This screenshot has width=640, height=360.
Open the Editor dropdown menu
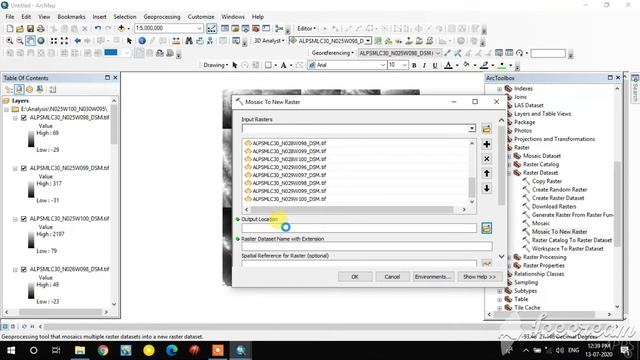tap(307, 29)
